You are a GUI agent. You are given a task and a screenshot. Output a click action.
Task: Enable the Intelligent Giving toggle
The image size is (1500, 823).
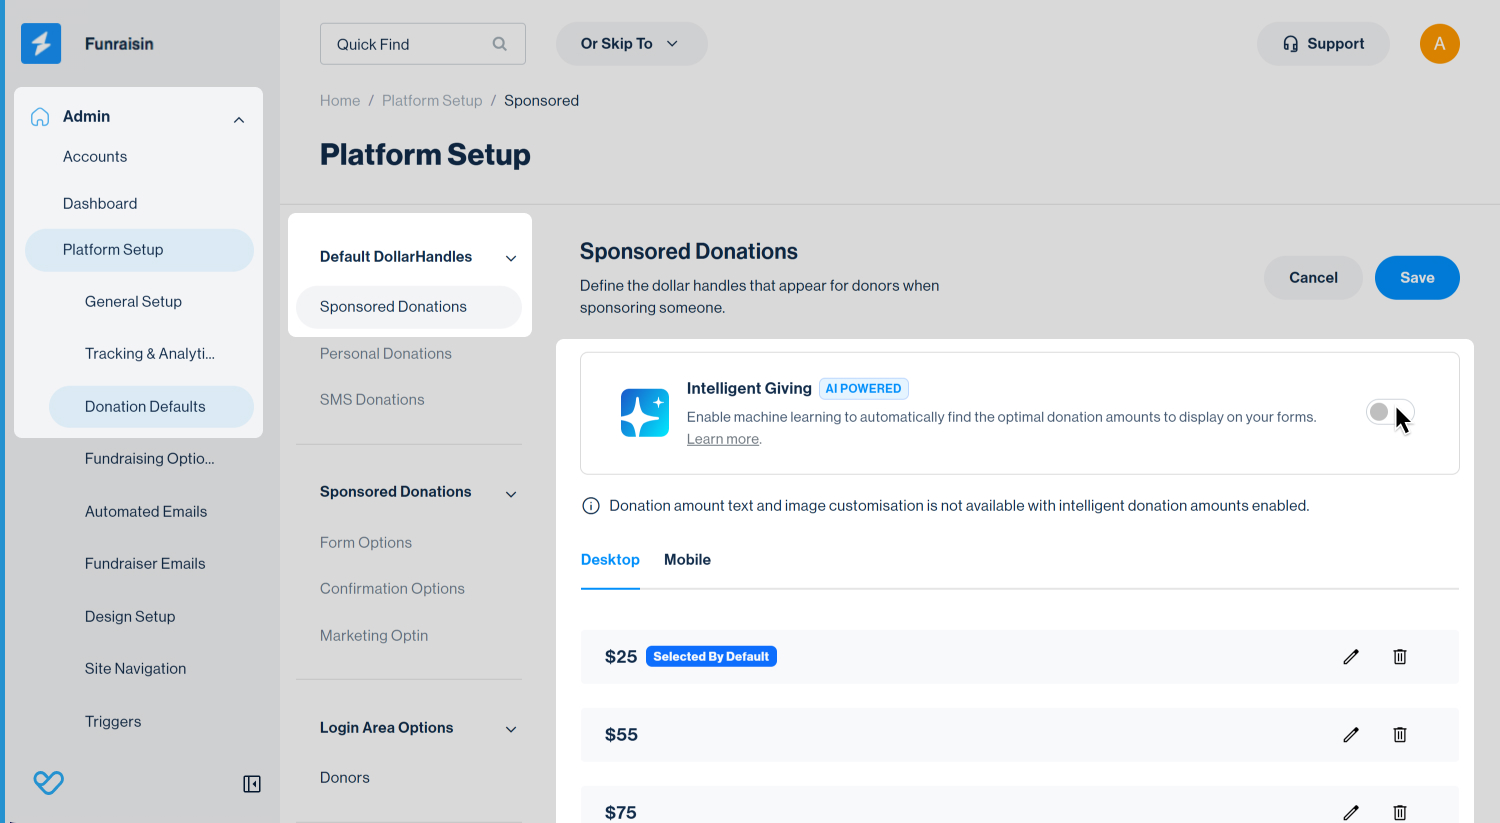pos(1389,412)
